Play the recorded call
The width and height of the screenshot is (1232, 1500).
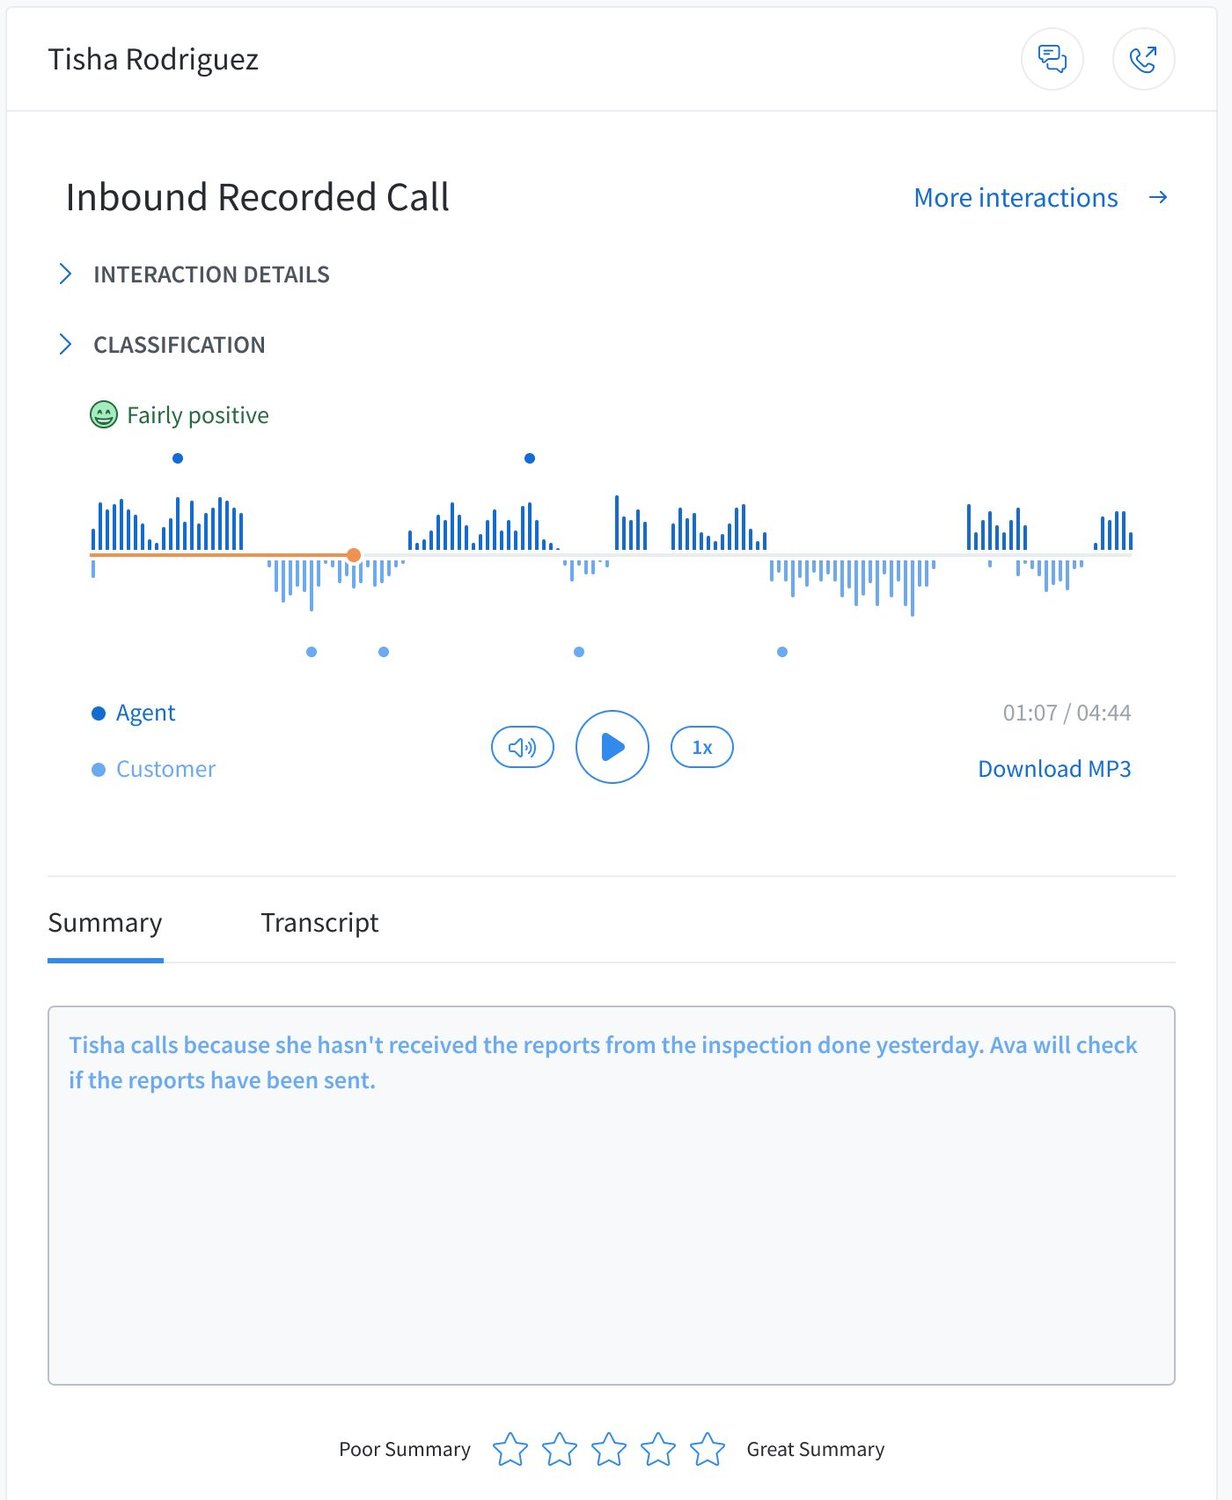click(x=612, y=747)
